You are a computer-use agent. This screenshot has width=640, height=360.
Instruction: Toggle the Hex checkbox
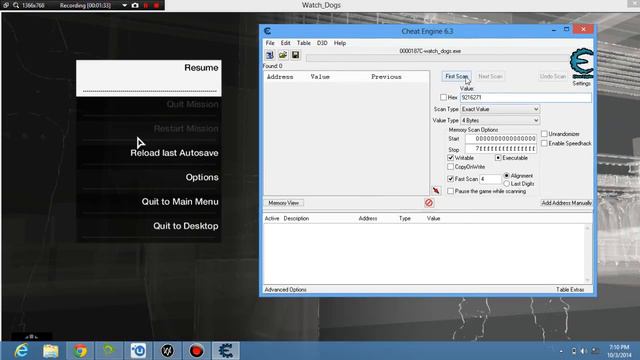(443, 98)
